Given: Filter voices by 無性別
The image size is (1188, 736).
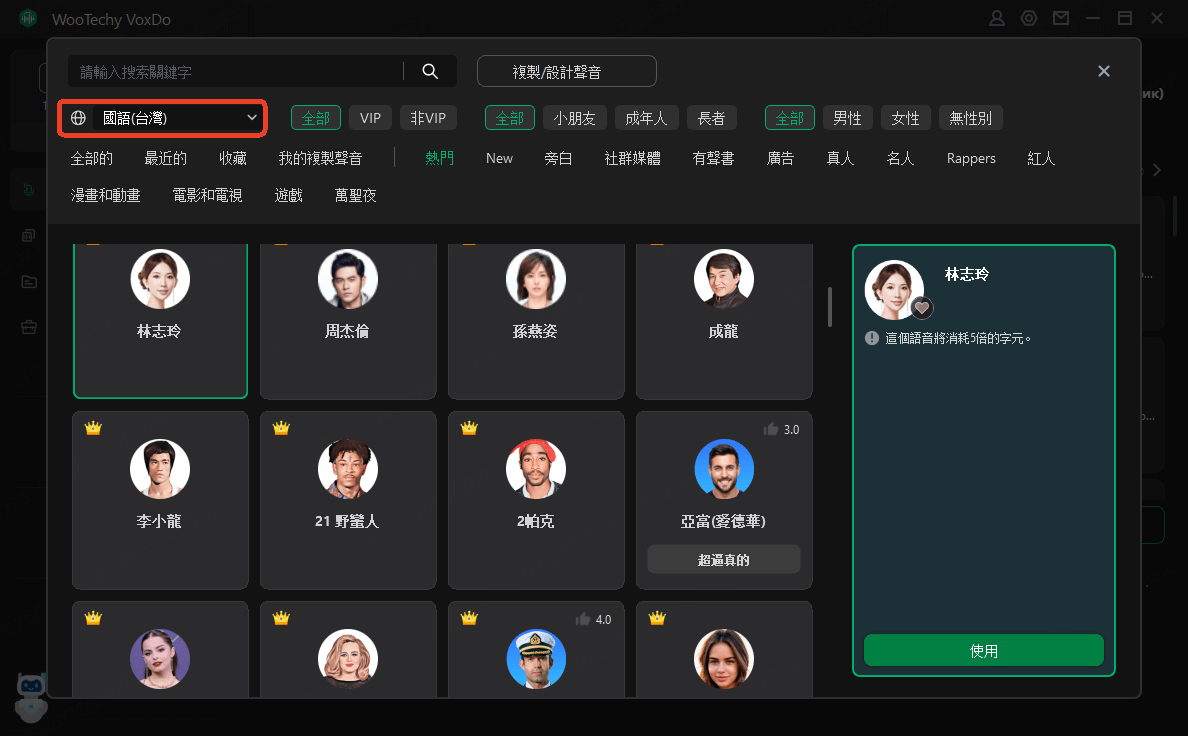Looking at the screenshot, I should [x=971, y=118].
